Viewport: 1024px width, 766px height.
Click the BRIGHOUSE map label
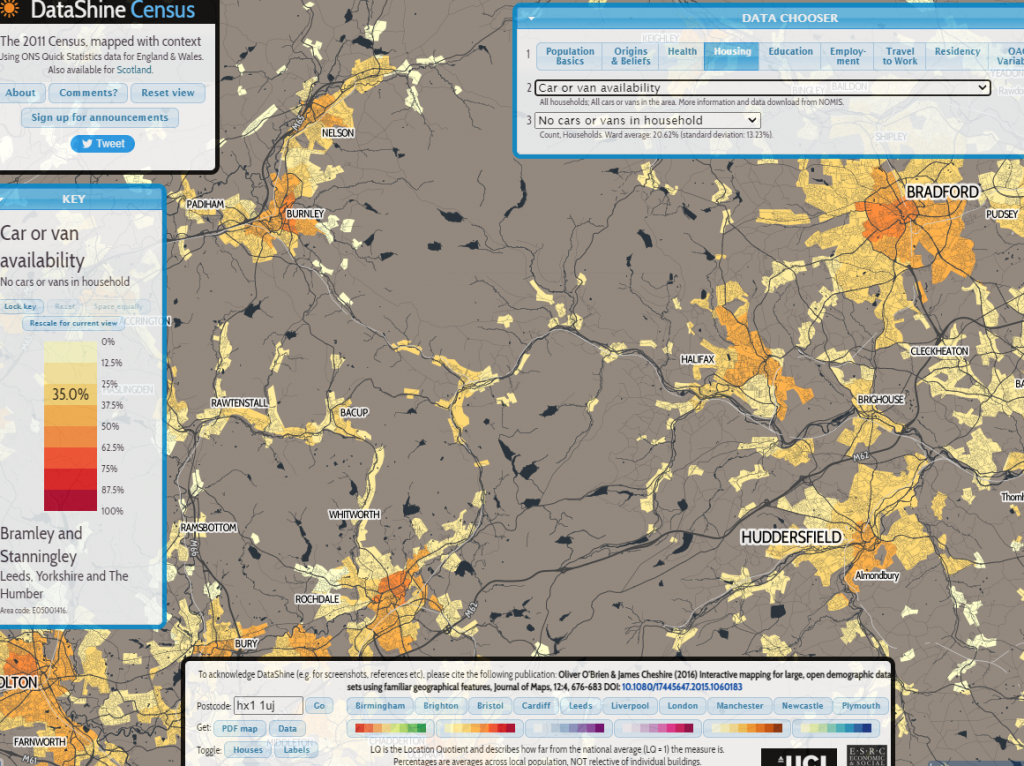880,400
